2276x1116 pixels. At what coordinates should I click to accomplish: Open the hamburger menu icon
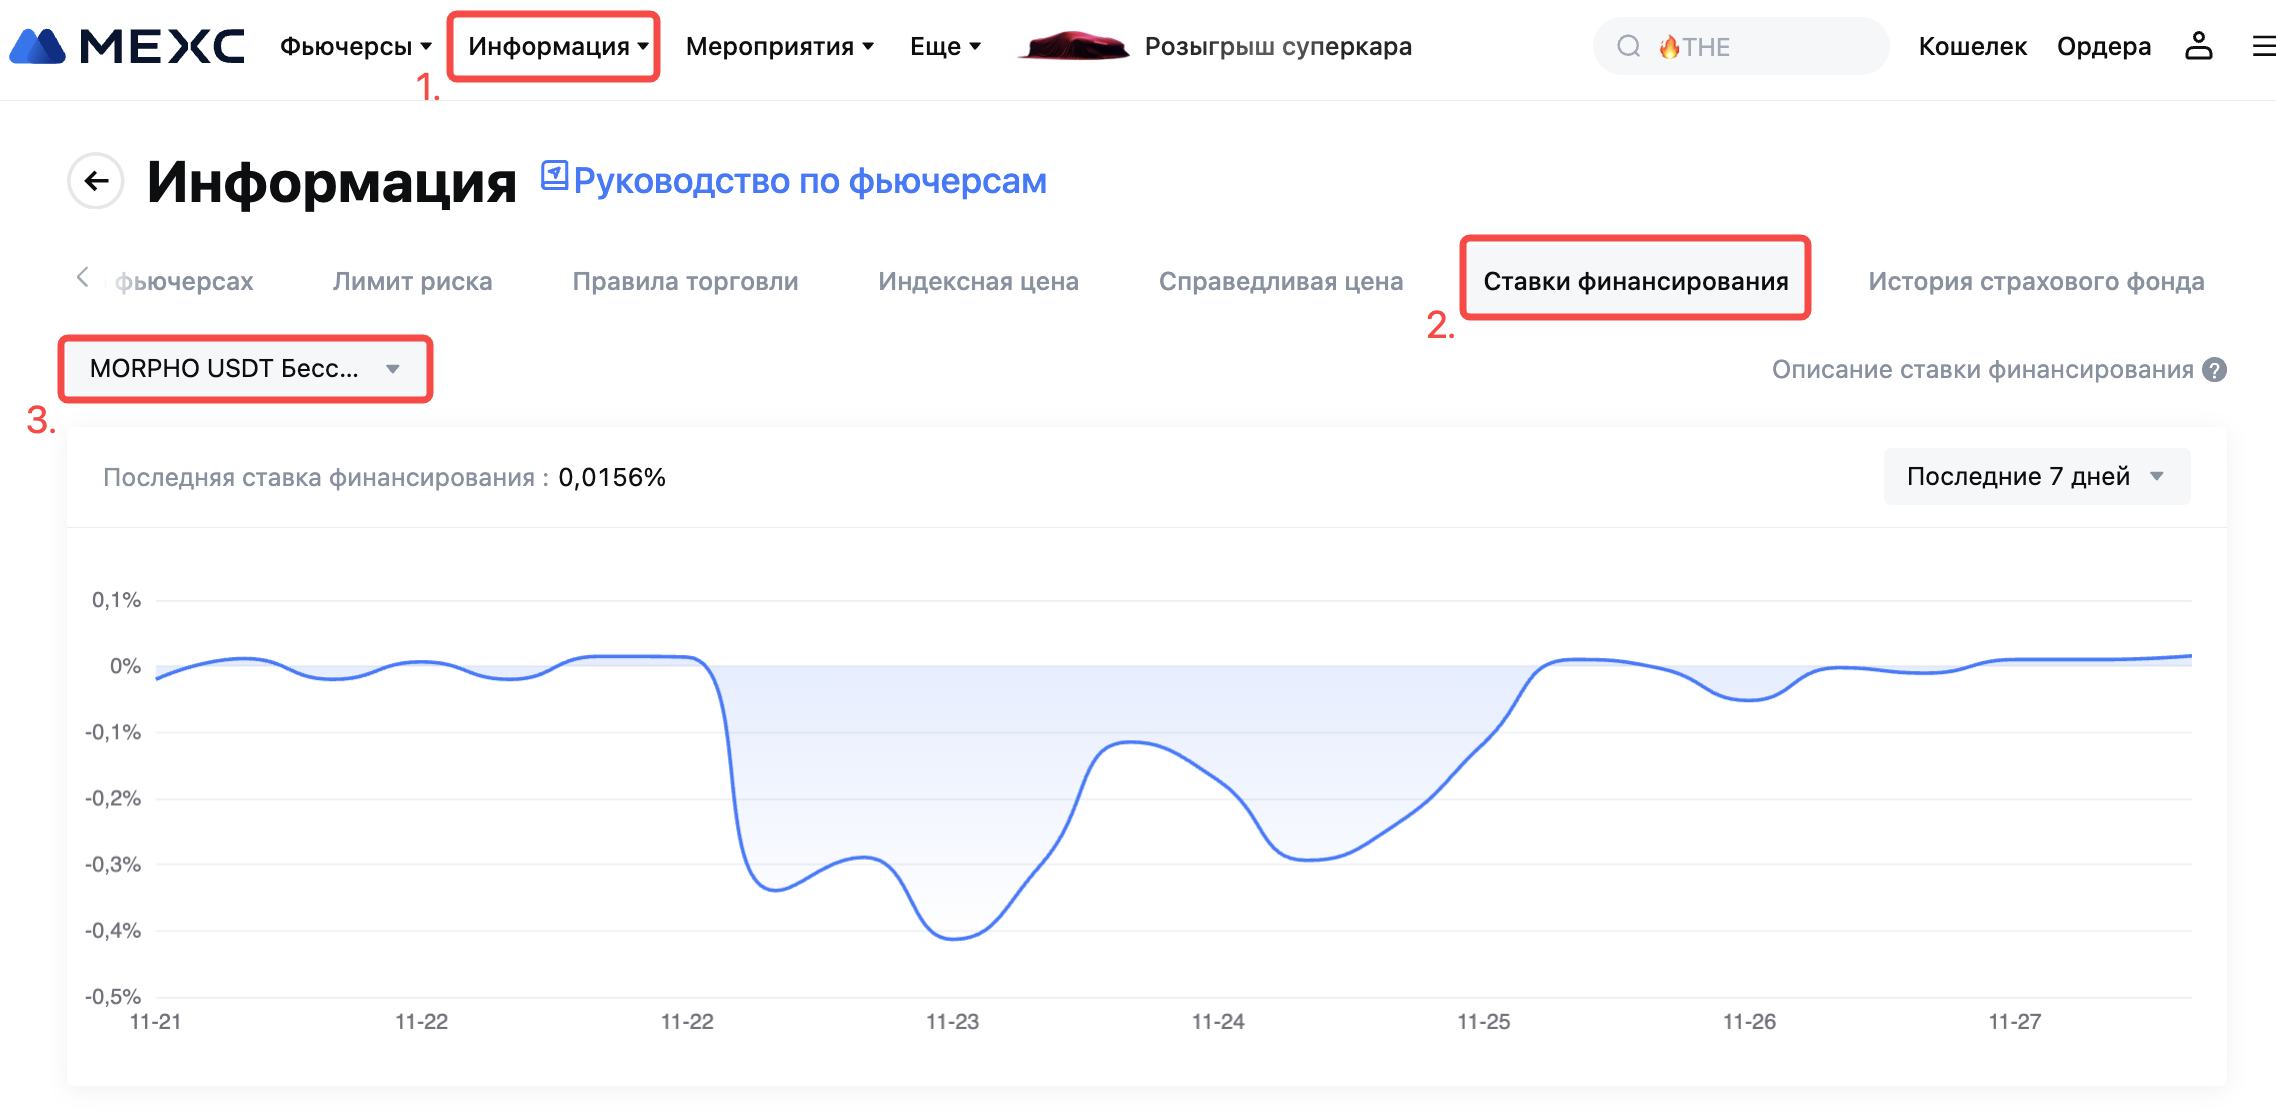[2263, 46]
